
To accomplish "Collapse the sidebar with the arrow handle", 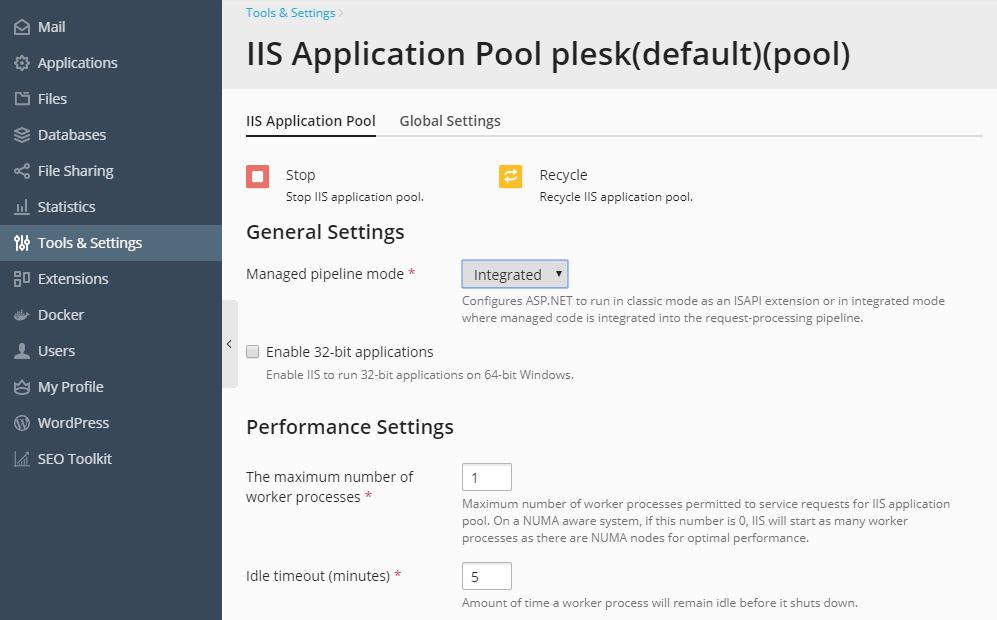I will (x=229, y=344).
